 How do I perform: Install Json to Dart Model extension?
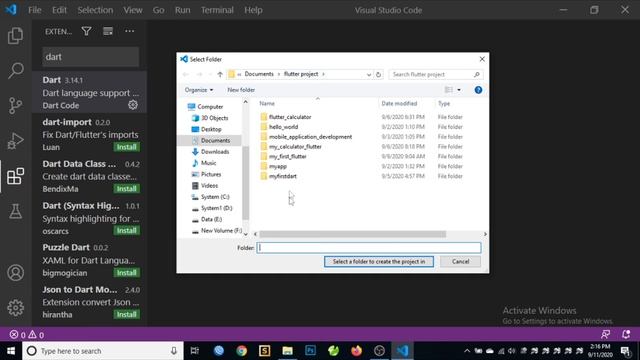click(127, 314)
